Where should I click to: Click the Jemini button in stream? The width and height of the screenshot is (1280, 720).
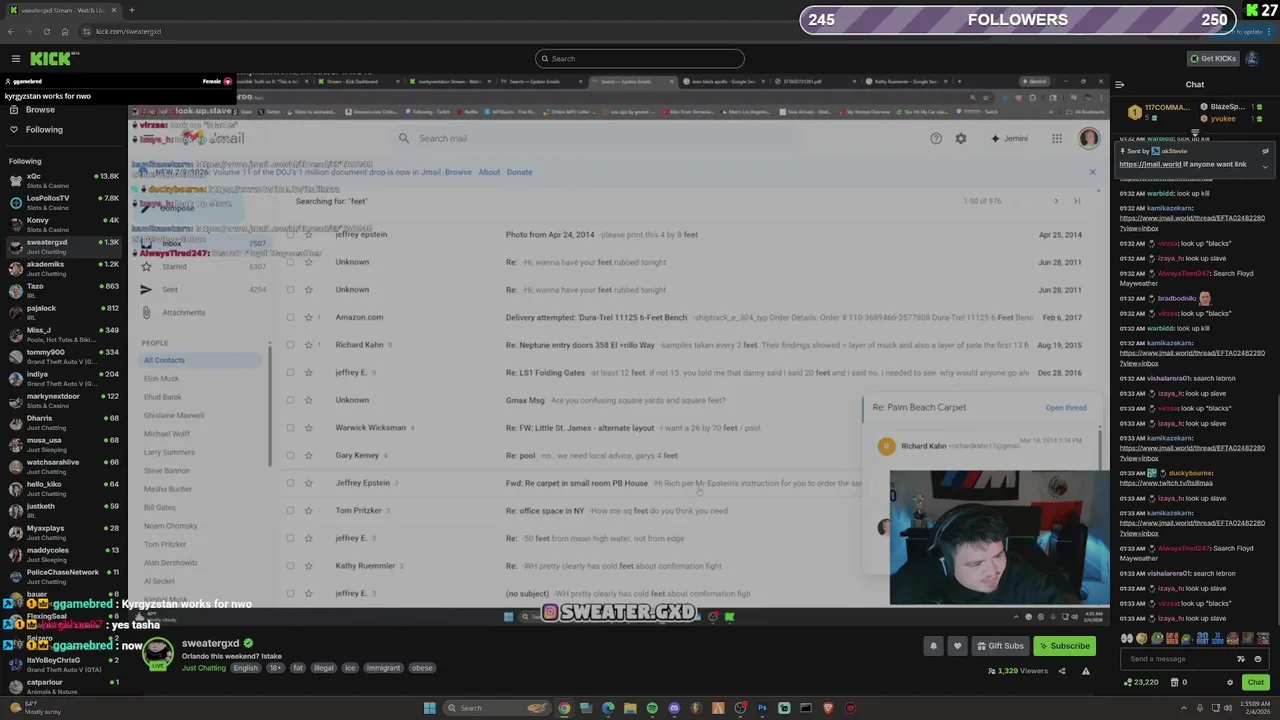click(1010, 139)
